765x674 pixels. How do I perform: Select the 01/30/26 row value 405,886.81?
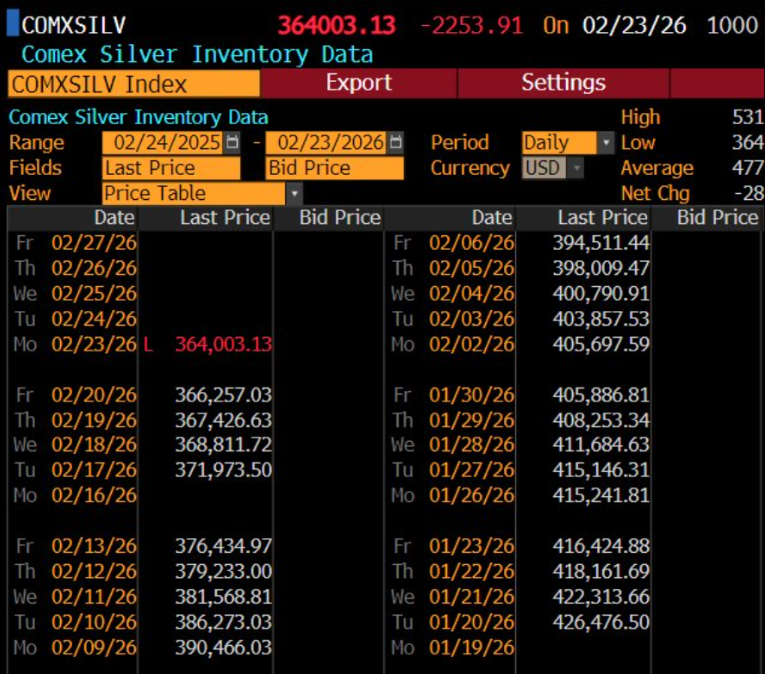point(601,395)
